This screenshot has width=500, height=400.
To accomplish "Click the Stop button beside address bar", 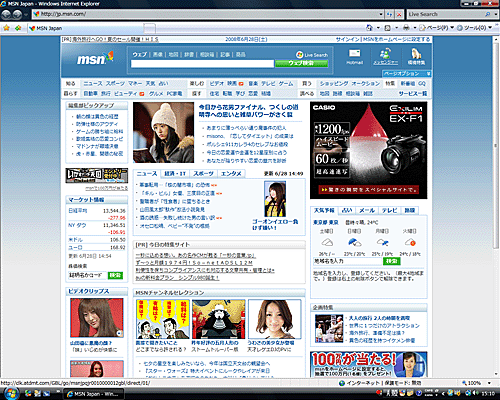I will (x=399, y=14).
